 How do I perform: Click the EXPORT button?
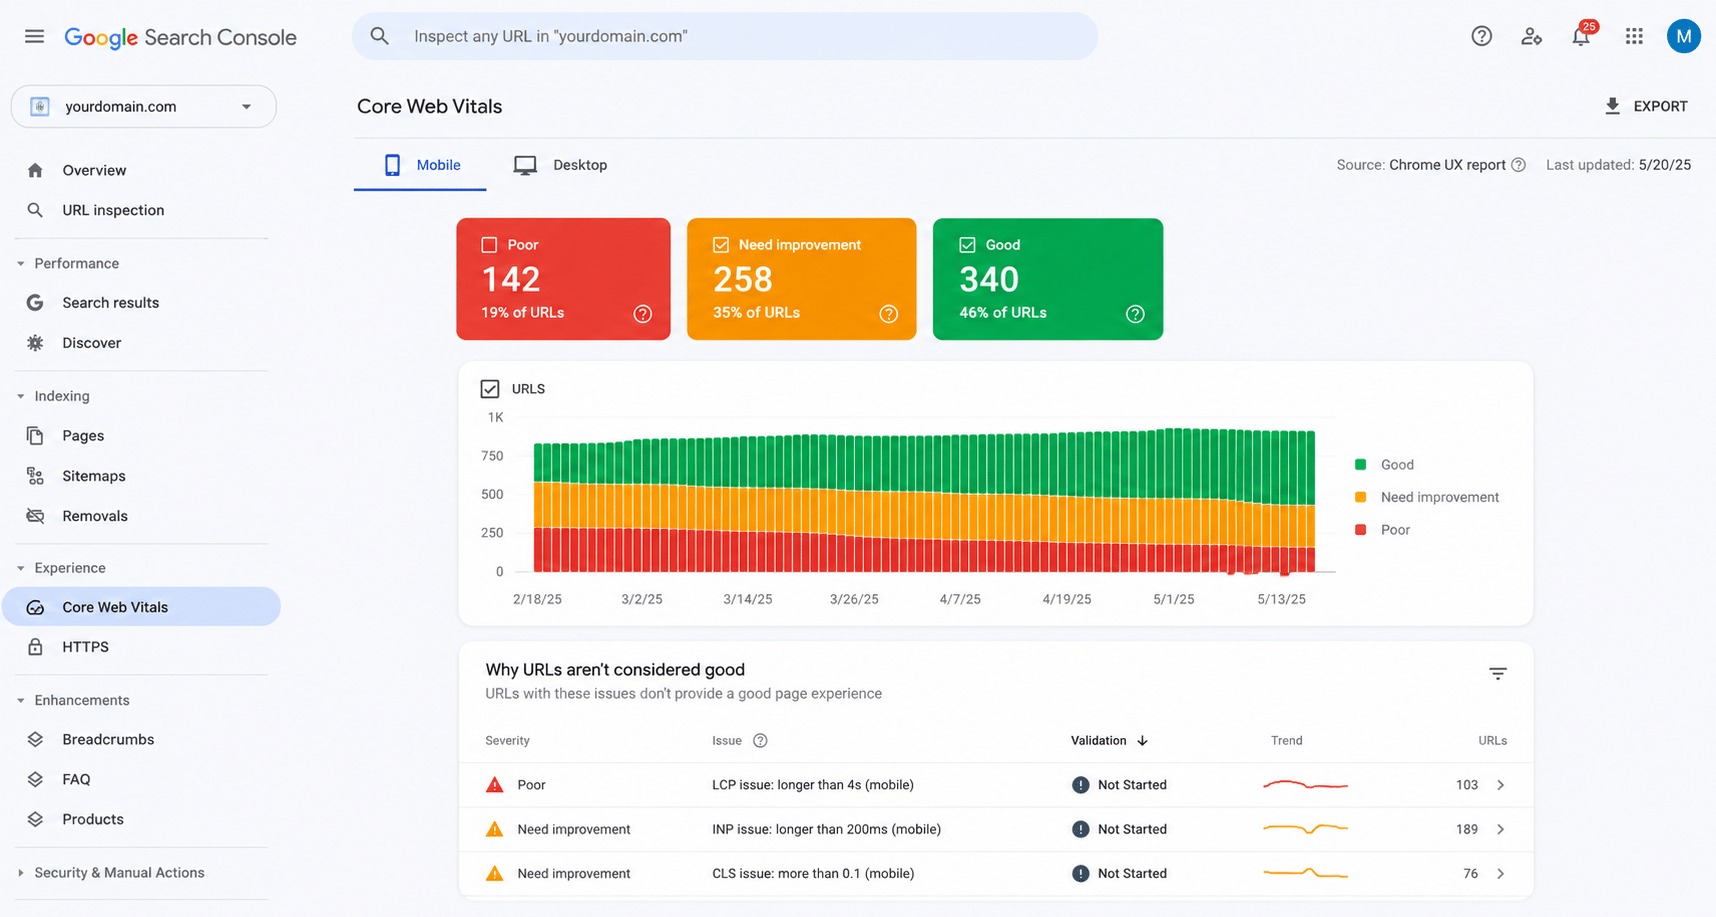(x=1646, y=106)
